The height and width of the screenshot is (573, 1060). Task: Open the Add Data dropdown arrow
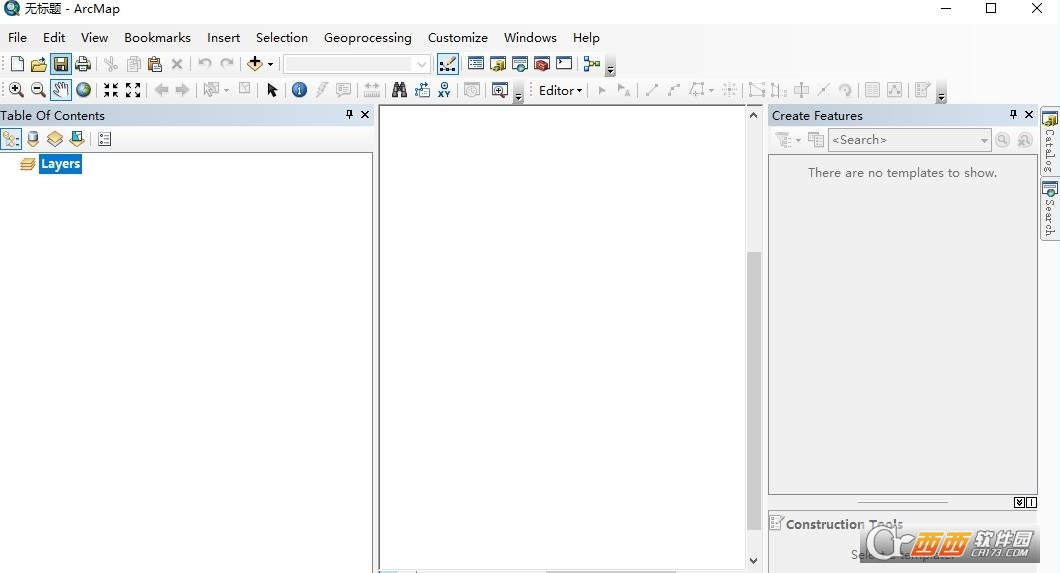270,65
